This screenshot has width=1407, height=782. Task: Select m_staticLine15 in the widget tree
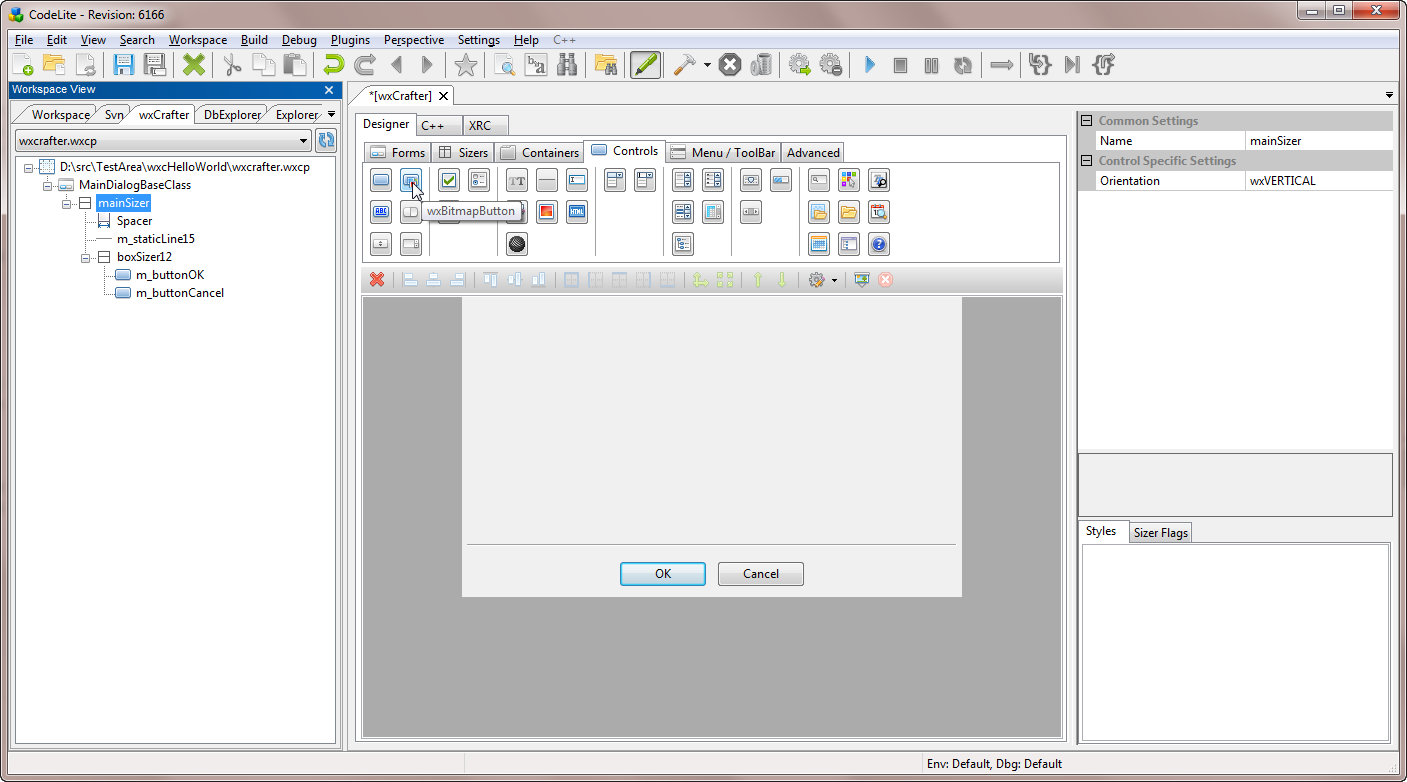click(x=155, y=239)
